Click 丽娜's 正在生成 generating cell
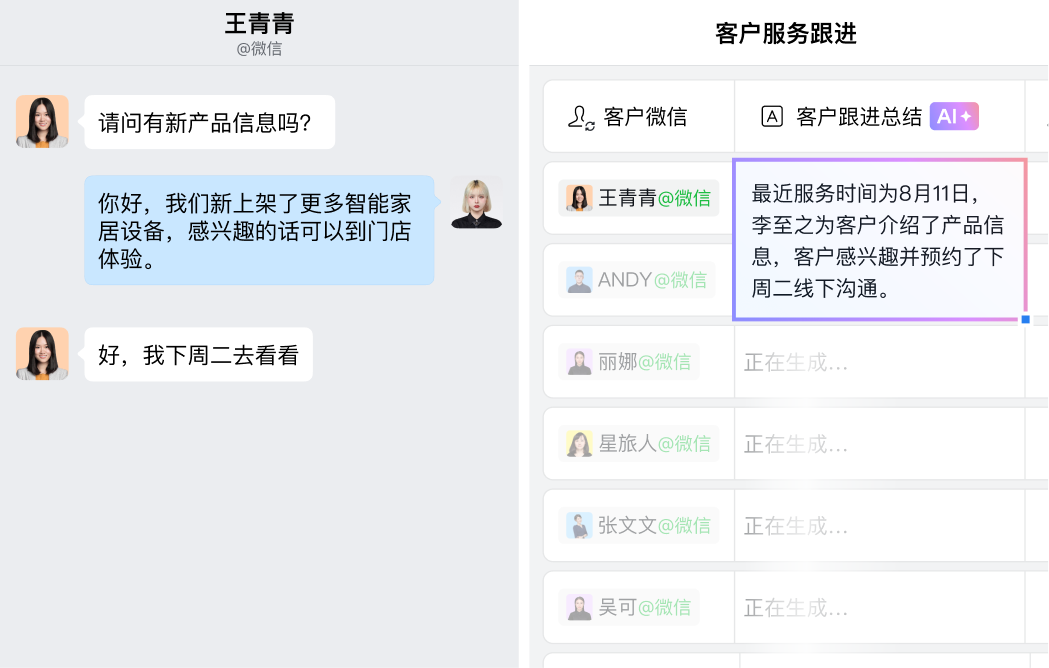This screenshot has width=1049, height=668. pyautogui.click(x=878, y=362)
